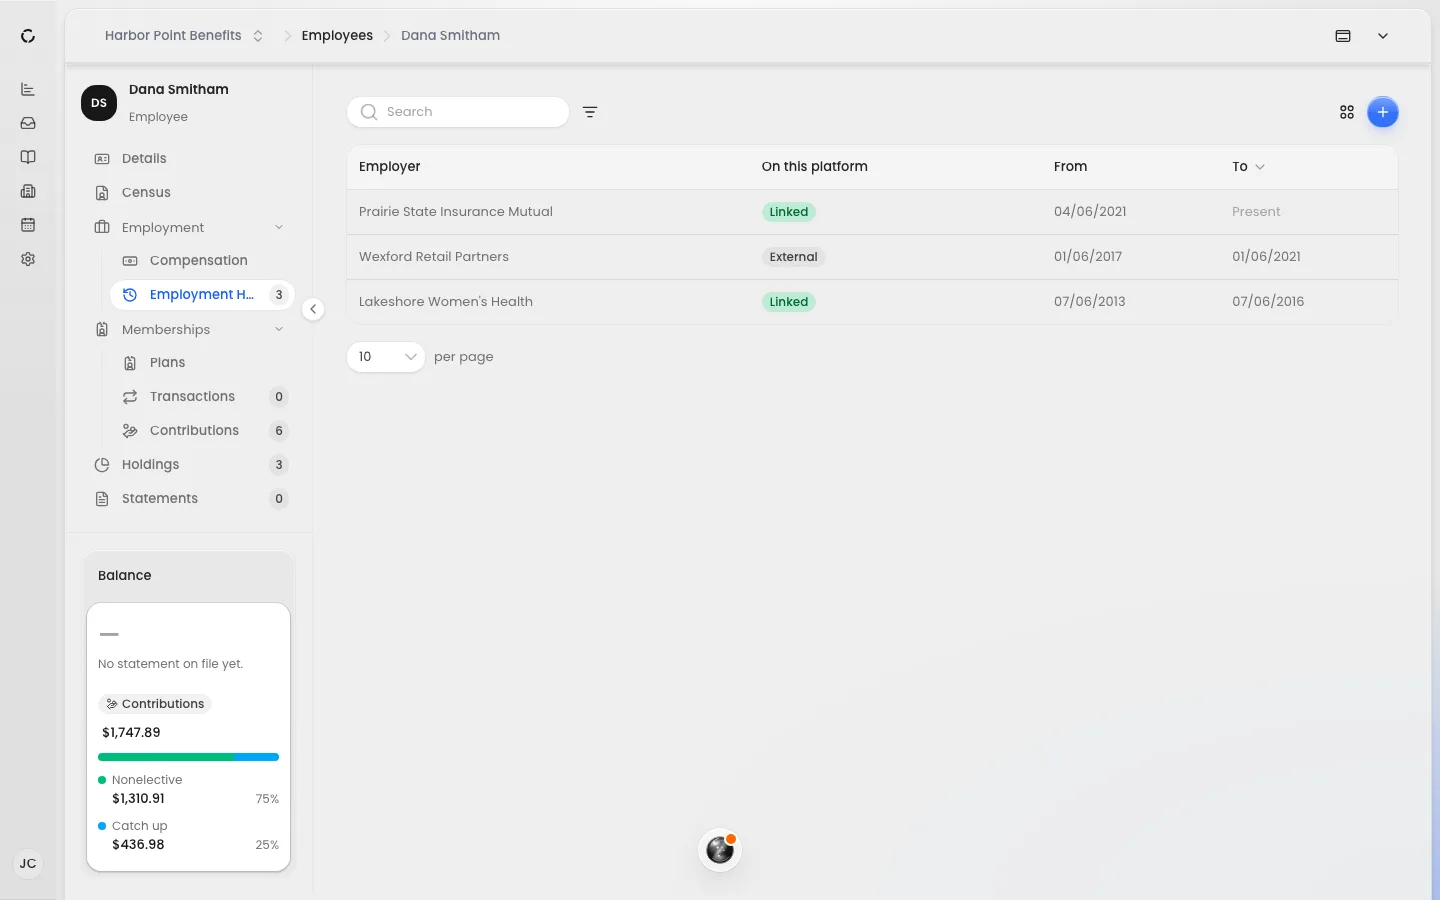Open the 10 per page dropdown
Image resolution: width=1440 pixels, height=900 pixels.
pyautogui.click(x=386, y=357)
